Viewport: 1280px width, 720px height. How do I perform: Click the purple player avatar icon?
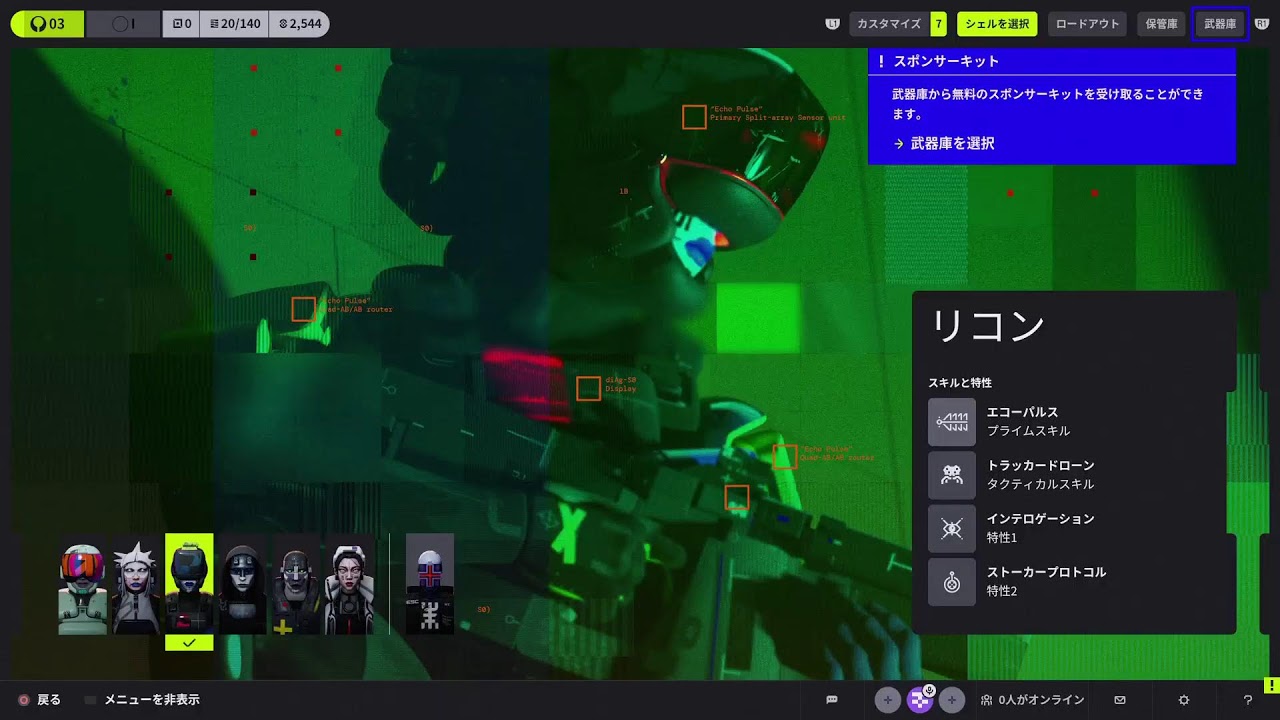click(919, 701)
